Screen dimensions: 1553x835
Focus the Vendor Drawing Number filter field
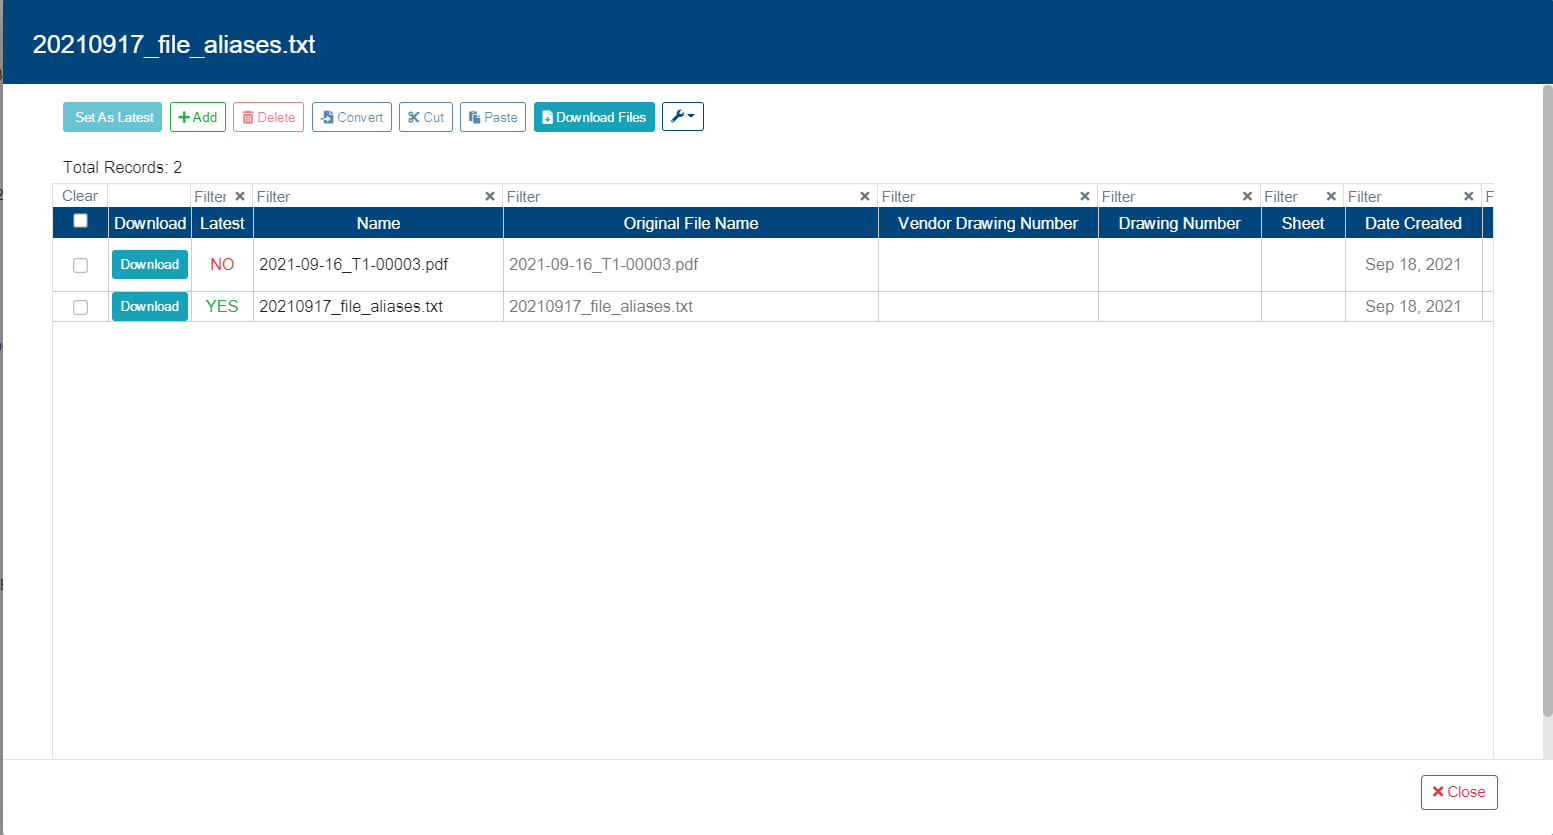point(979,196)
